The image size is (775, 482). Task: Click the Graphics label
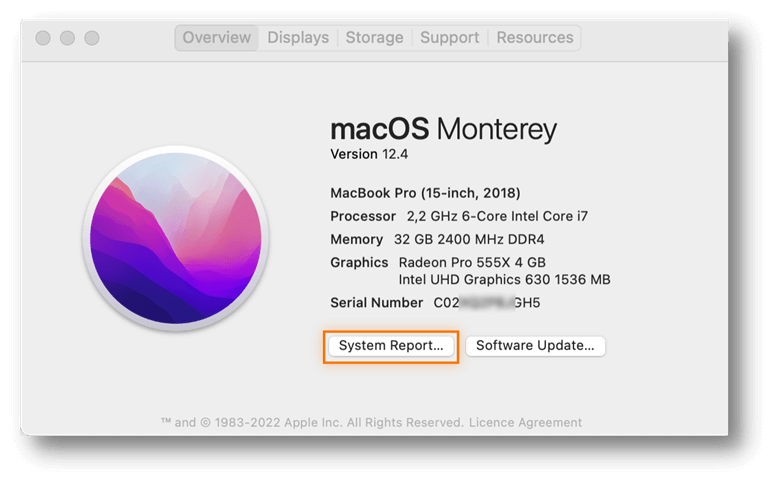coord(359,263)
